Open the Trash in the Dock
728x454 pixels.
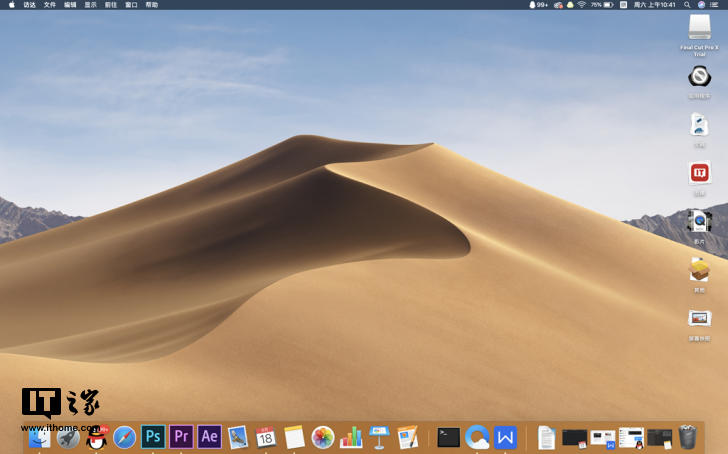coord(688,437)
